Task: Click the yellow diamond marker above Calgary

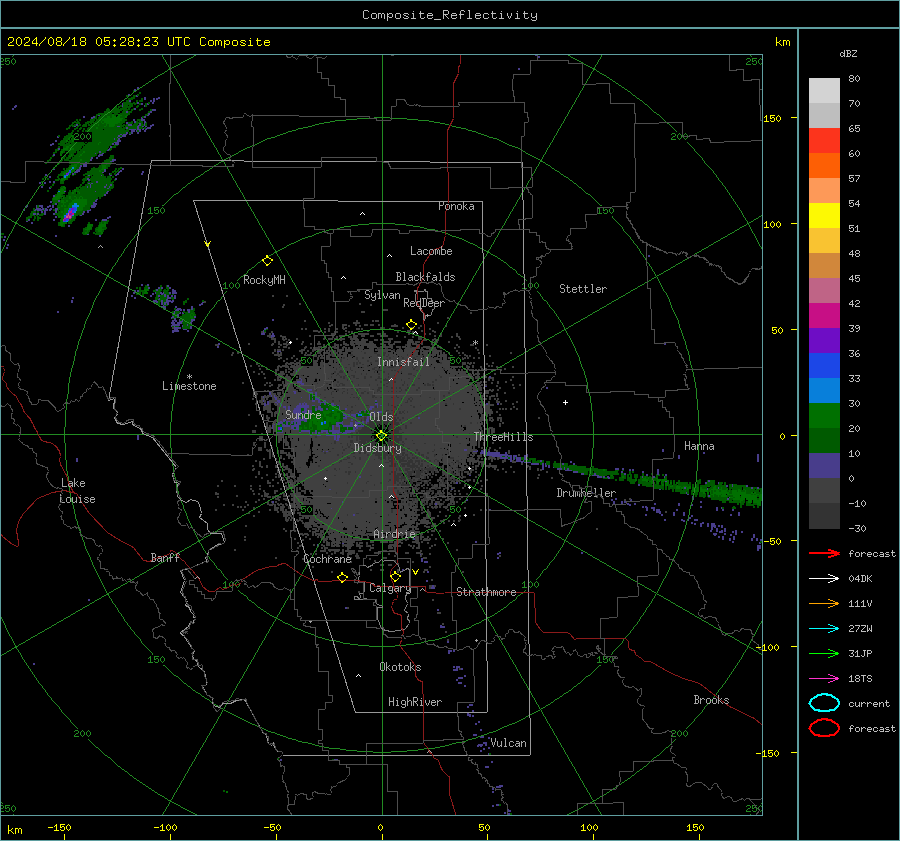Action: (395, 576)
